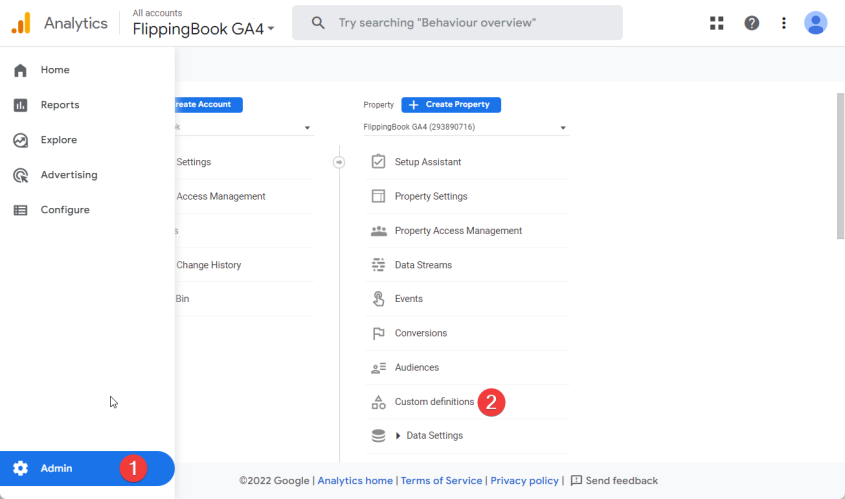The width and height of the screenshot is (845, 499).
Task: Click the Google Analytics logo icon
Action: [21, 23]
